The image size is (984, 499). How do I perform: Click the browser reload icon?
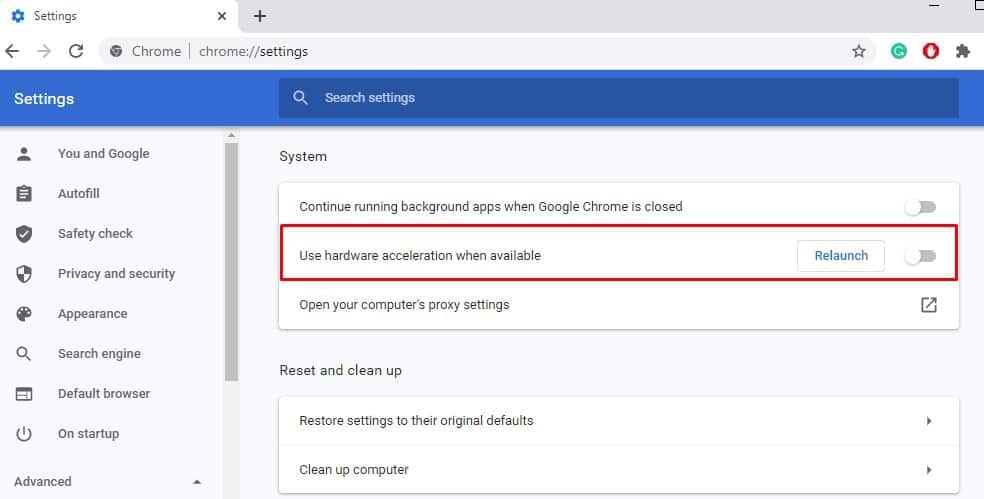[x=76, y=51]
